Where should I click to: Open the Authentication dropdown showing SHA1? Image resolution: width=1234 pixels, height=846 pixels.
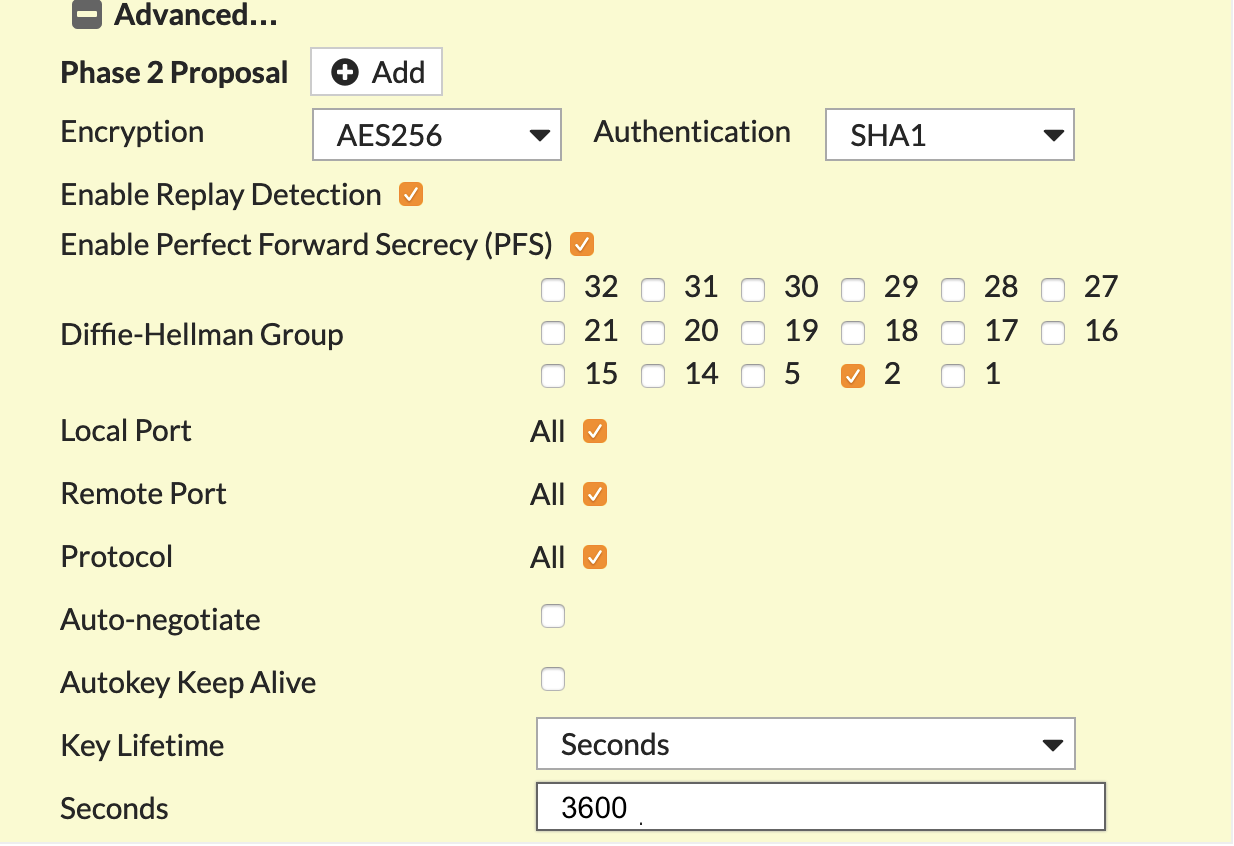tap(949, 134)
